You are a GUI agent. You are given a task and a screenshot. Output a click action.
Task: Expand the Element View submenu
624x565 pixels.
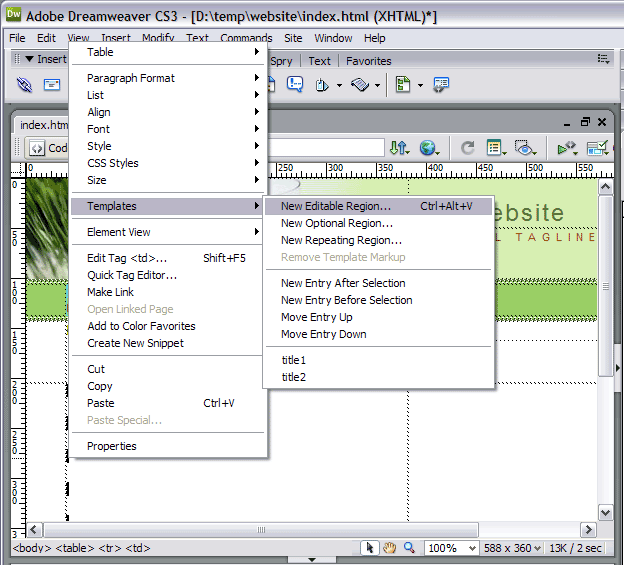[168, 232]
